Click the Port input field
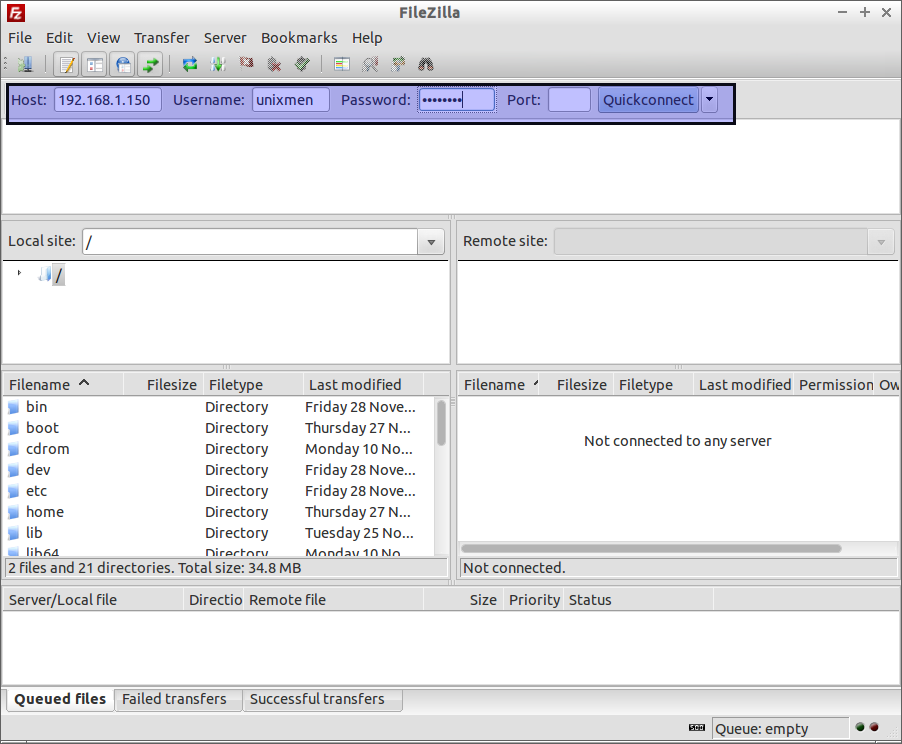The width and height of the screenshot is (902, 744). tap(570, 100)
